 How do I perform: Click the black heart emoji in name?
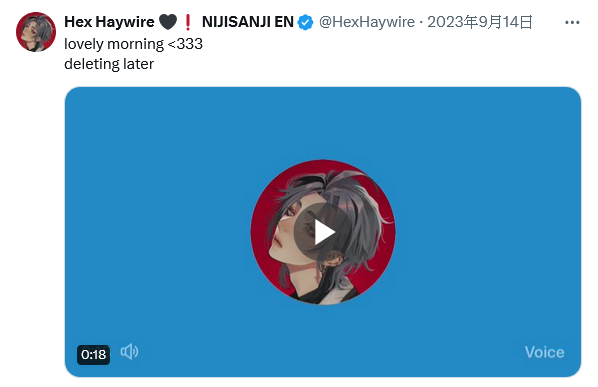tap(168, 22)
